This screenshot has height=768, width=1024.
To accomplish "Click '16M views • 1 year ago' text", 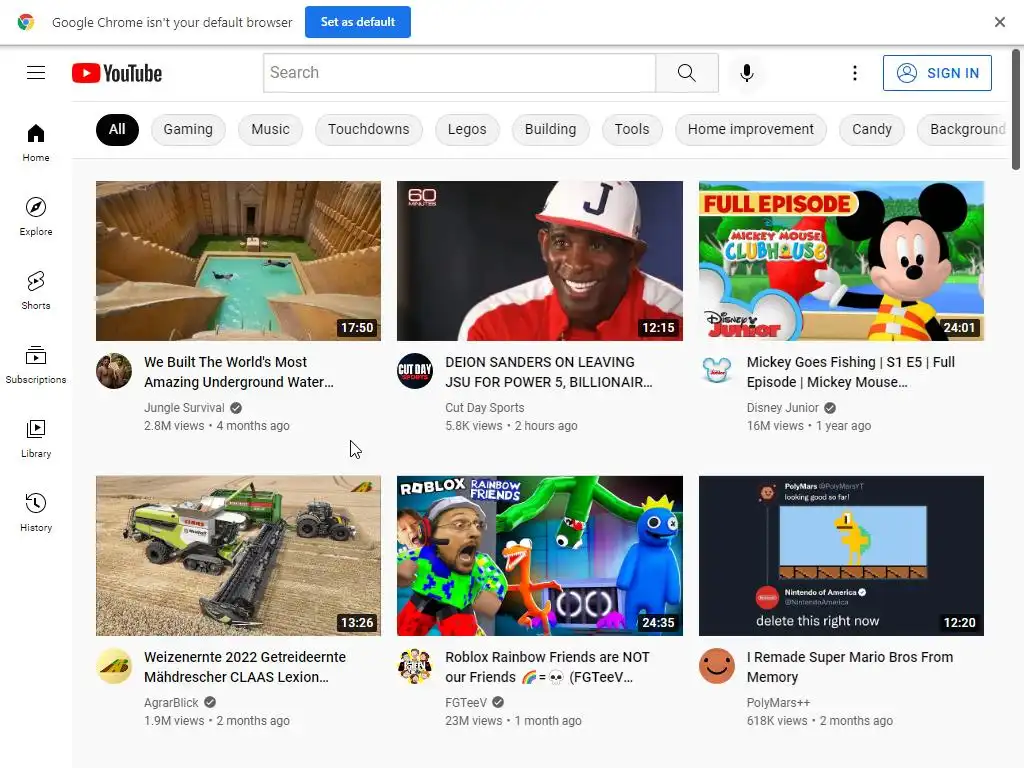I will tap(808, 426).
